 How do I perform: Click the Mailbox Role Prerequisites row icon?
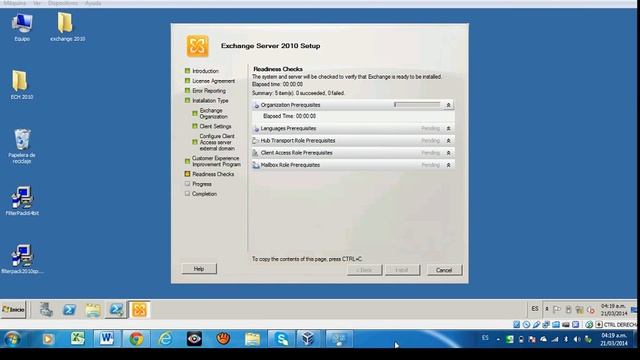click(x=256, y=165)
